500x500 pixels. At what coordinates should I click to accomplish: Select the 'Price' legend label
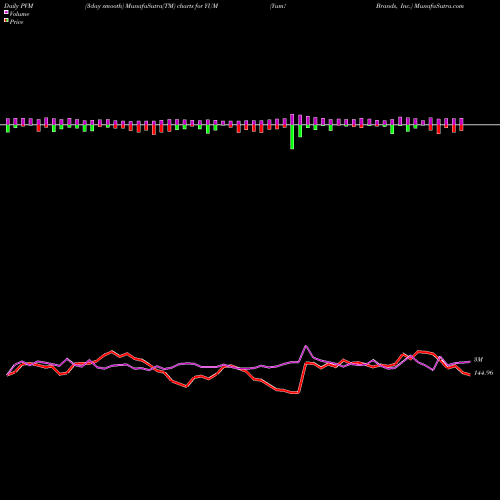(x=16, y=22)
